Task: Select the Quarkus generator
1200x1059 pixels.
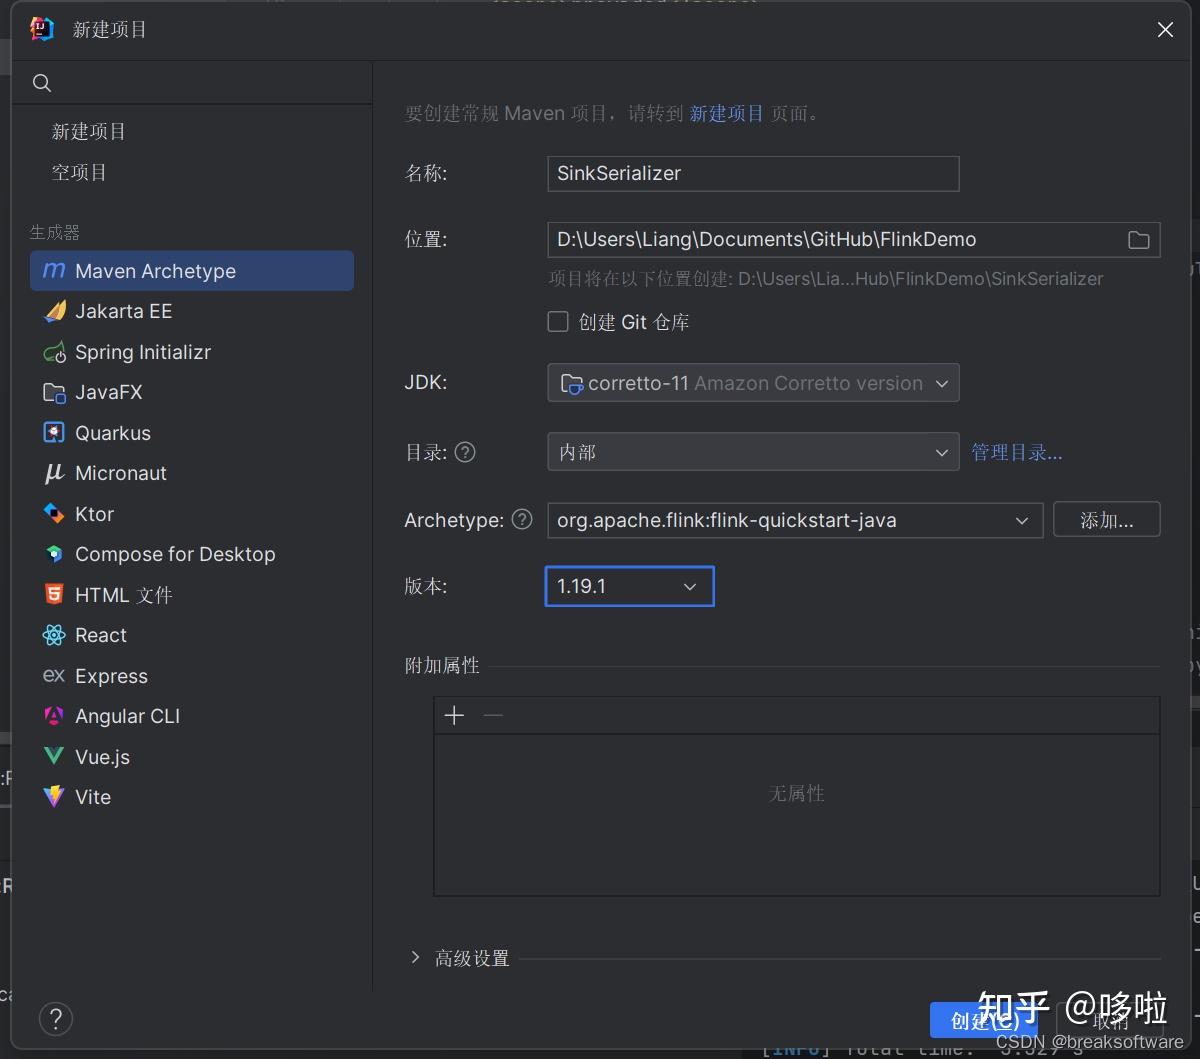Action: (x=113, y=432)
